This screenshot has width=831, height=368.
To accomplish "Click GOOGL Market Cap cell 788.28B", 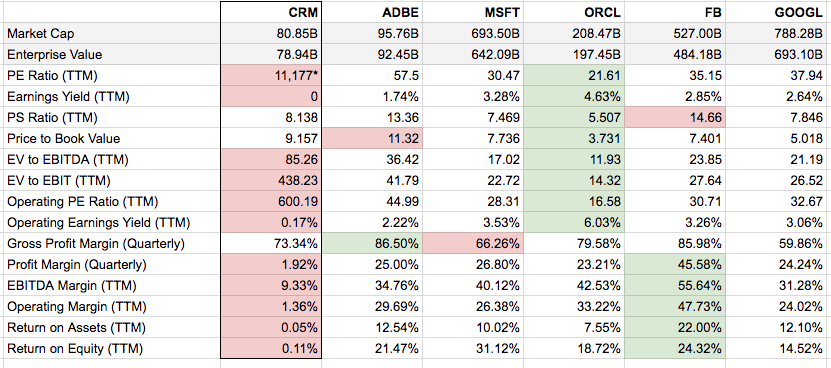I will [779, 33].
